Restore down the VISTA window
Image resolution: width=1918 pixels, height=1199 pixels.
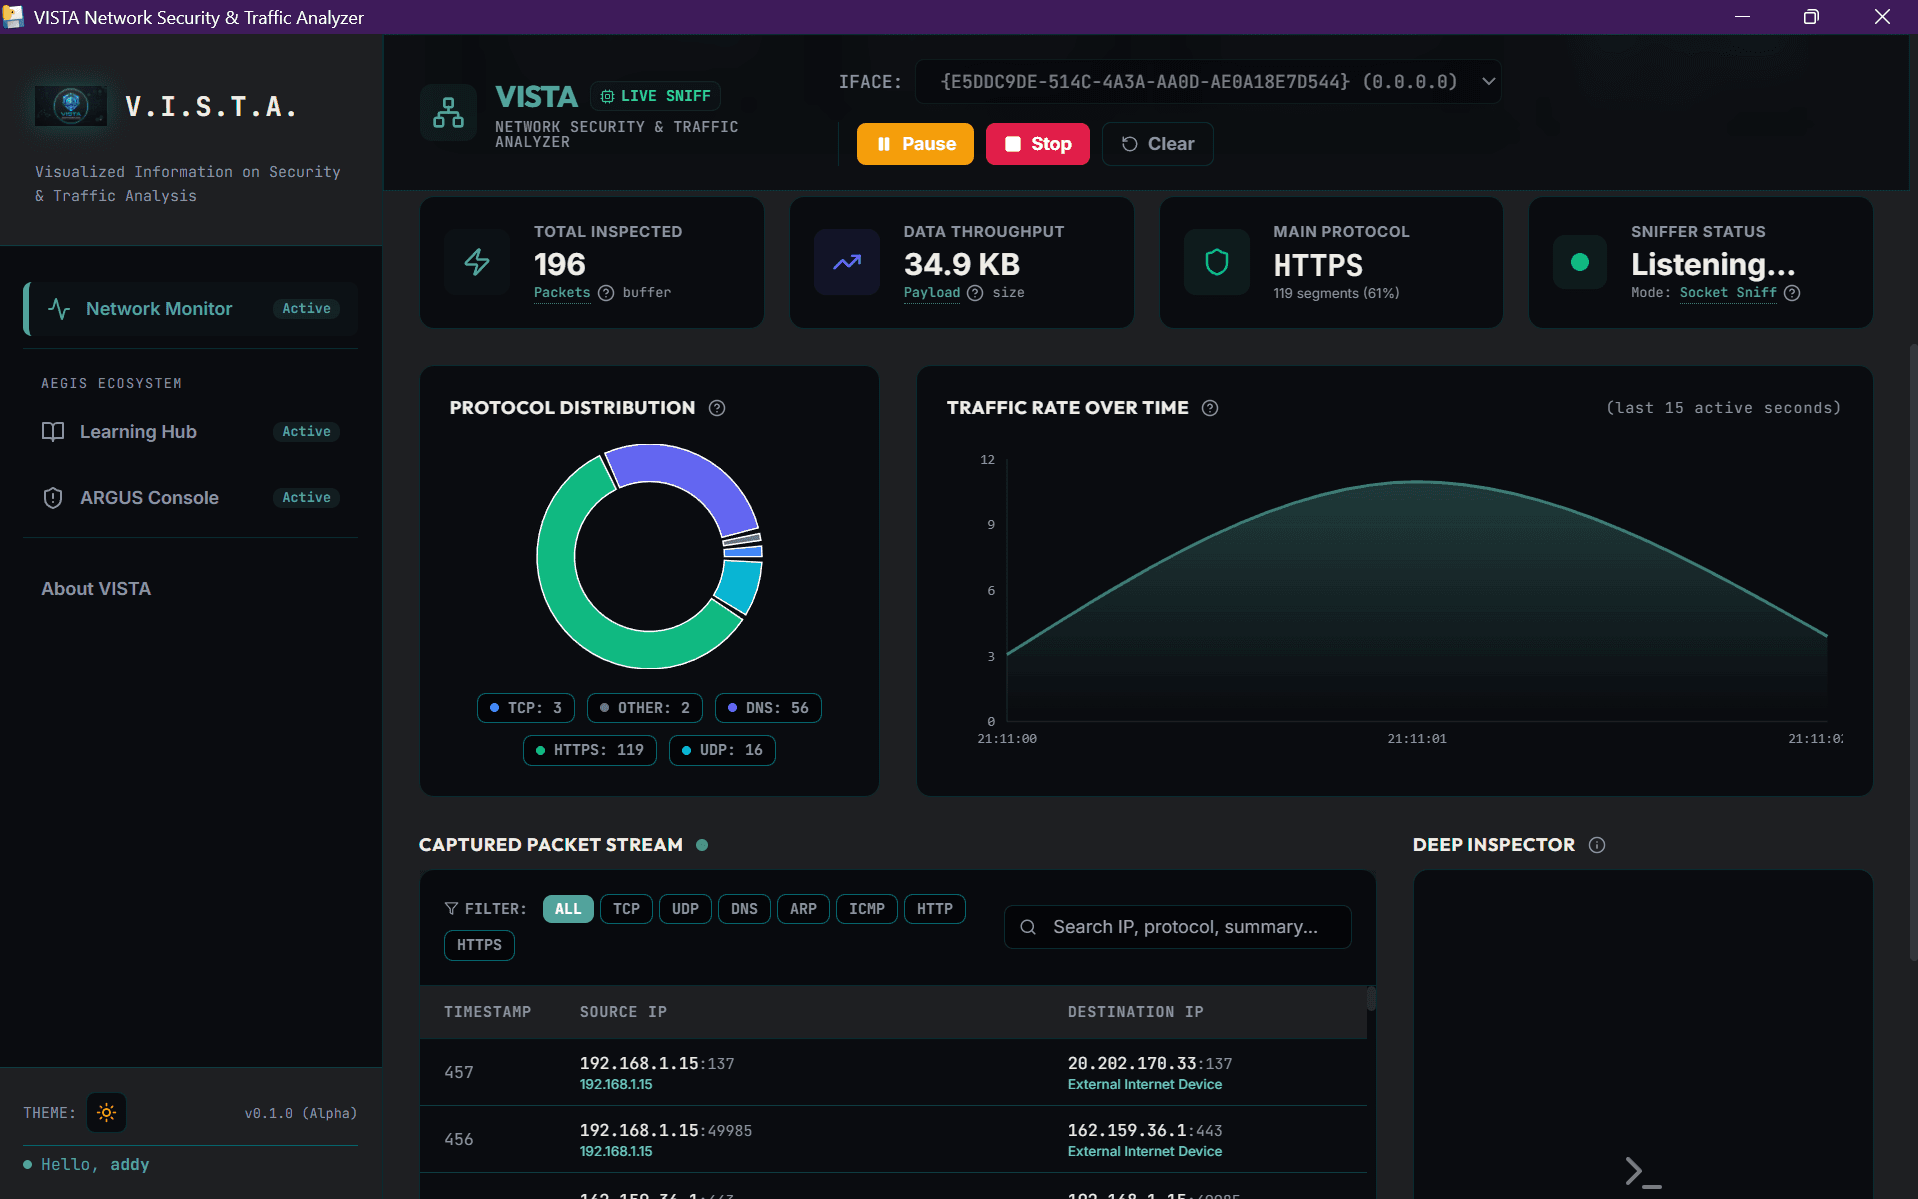pos(1811,17)
